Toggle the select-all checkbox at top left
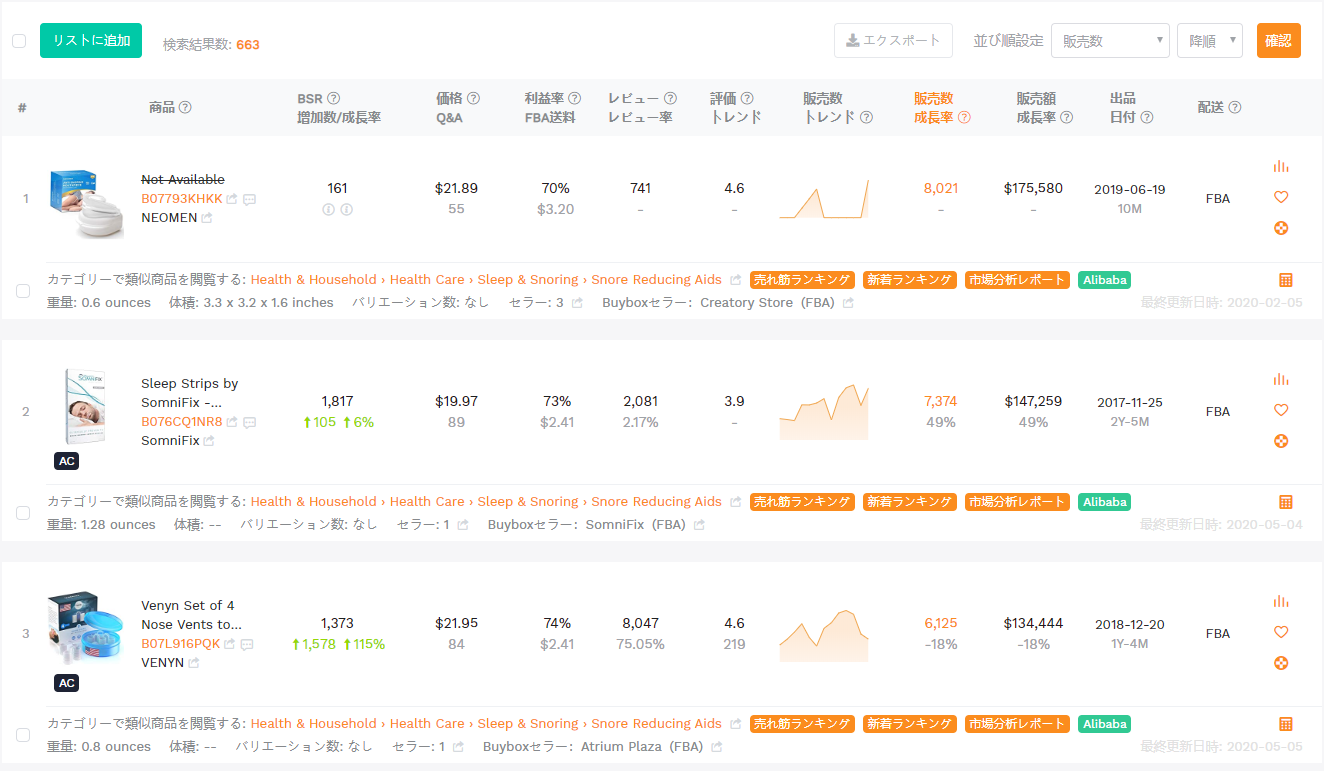The height and width of the screenshot is (771, 1324). (x=19, y=41)
